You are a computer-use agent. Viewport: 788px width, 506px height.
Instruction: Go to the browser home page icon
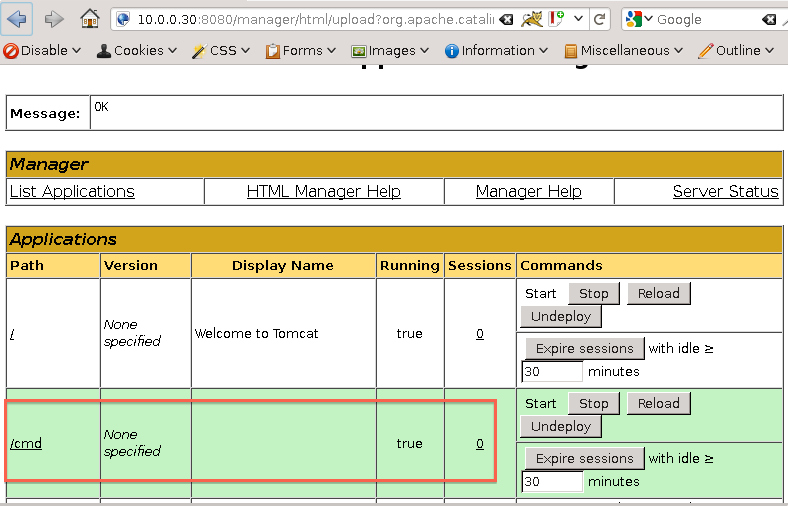pyautogui.click(x=90, y=18)
